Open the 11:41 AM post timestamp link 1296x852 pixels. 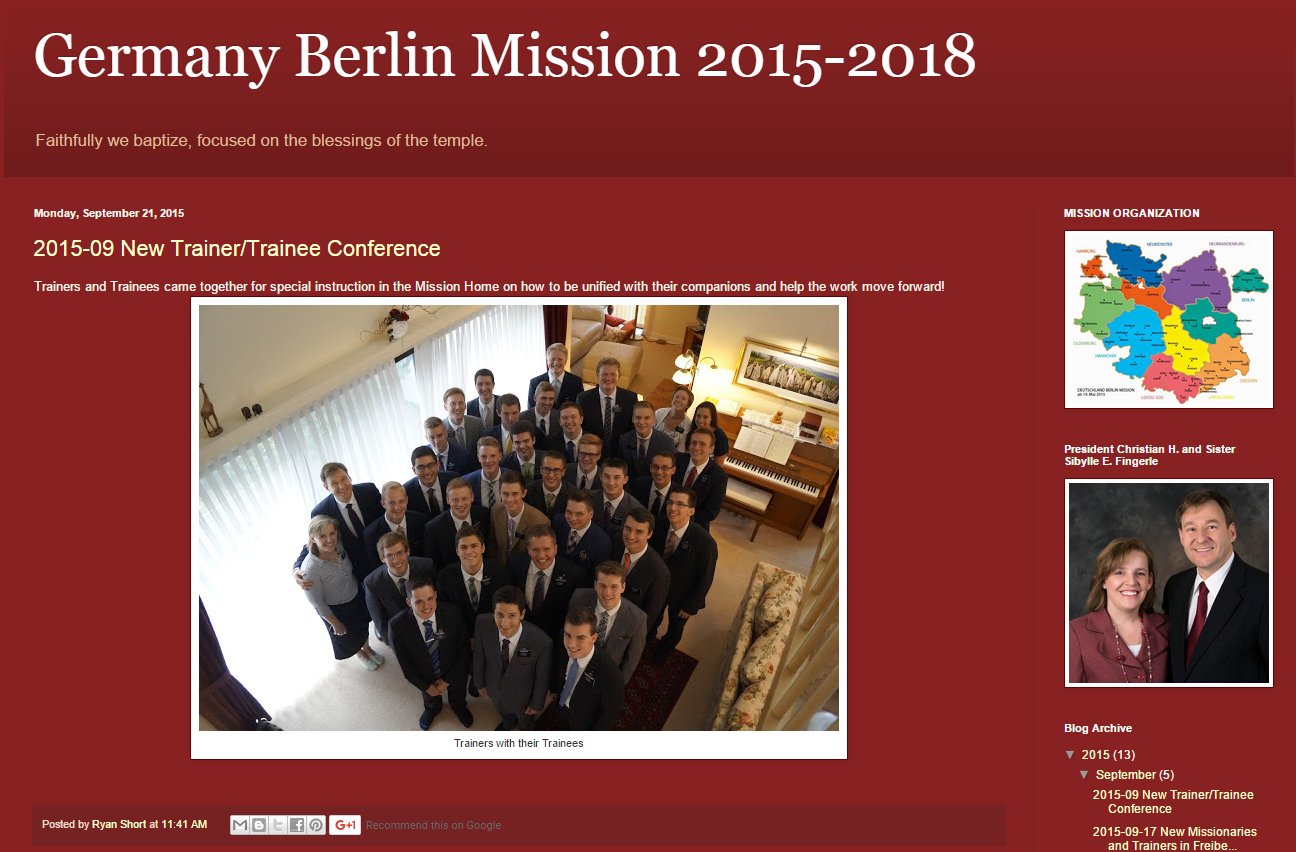[x=184, y=825]
